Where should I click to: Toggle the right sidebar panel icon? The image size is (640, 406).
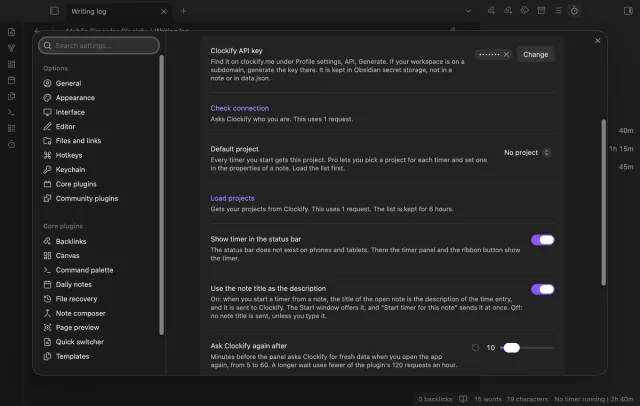tap(628, 11)
